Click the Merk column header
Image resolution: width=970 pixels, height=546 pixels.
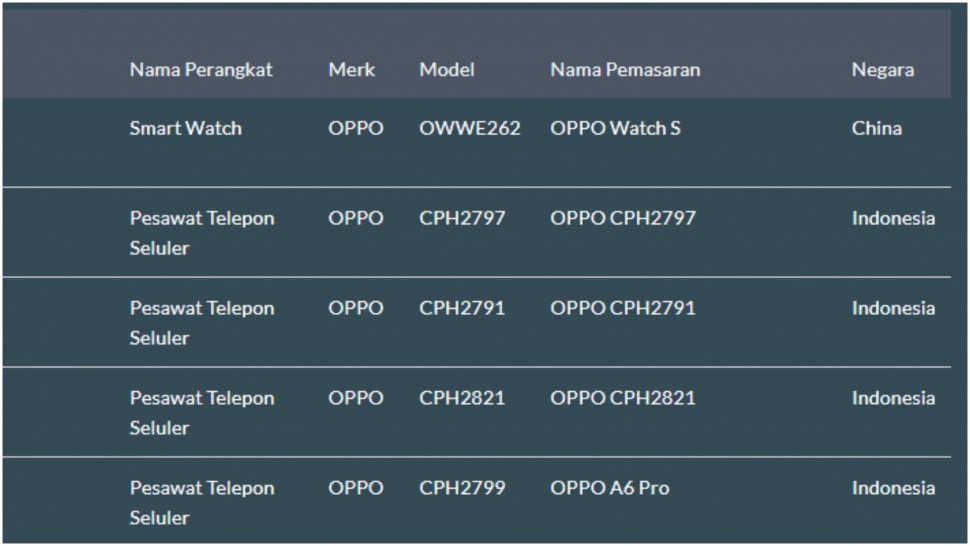[352, 70]
